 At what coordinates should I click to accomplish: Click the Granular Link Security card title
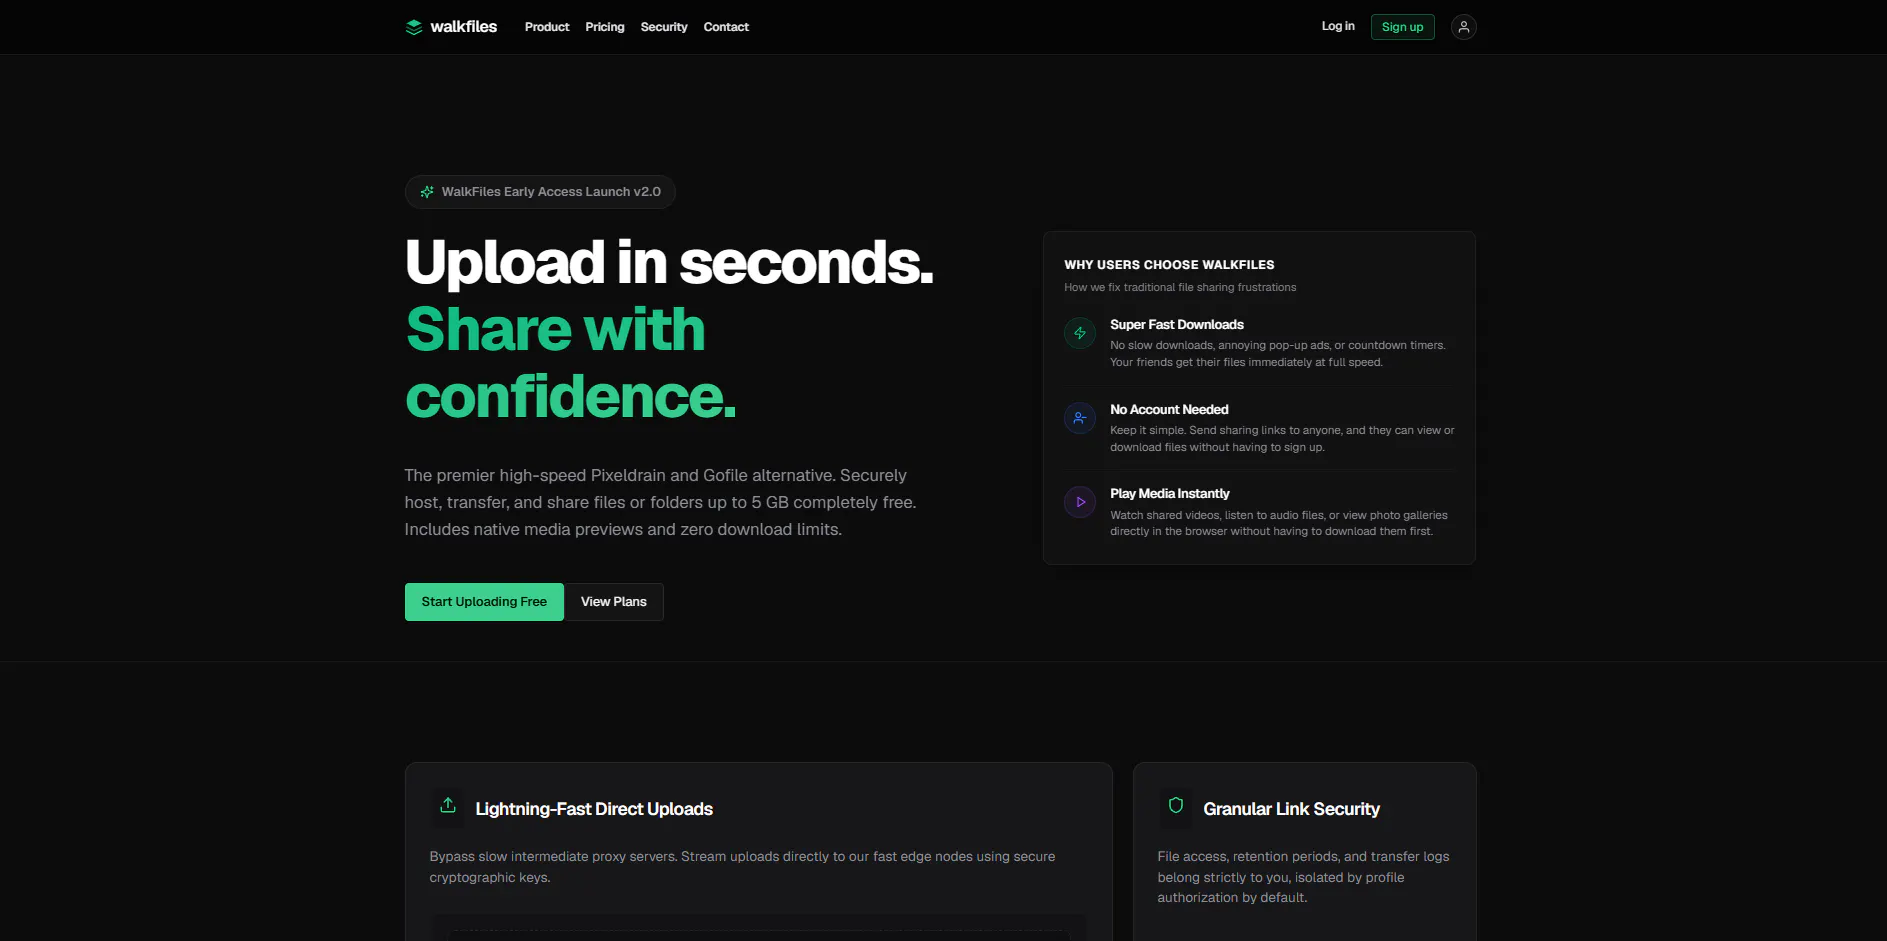[1291, 809]
